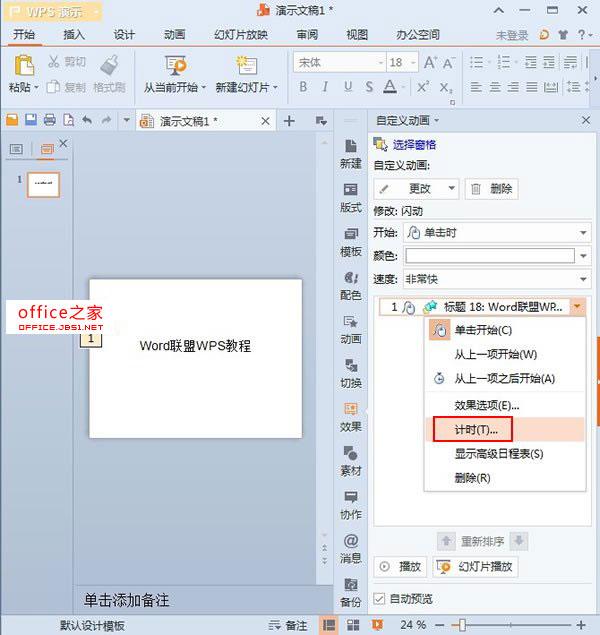Open the 协作 collaboration sidebar panel
Screen dimensions: 600x635
pos(351,505)
